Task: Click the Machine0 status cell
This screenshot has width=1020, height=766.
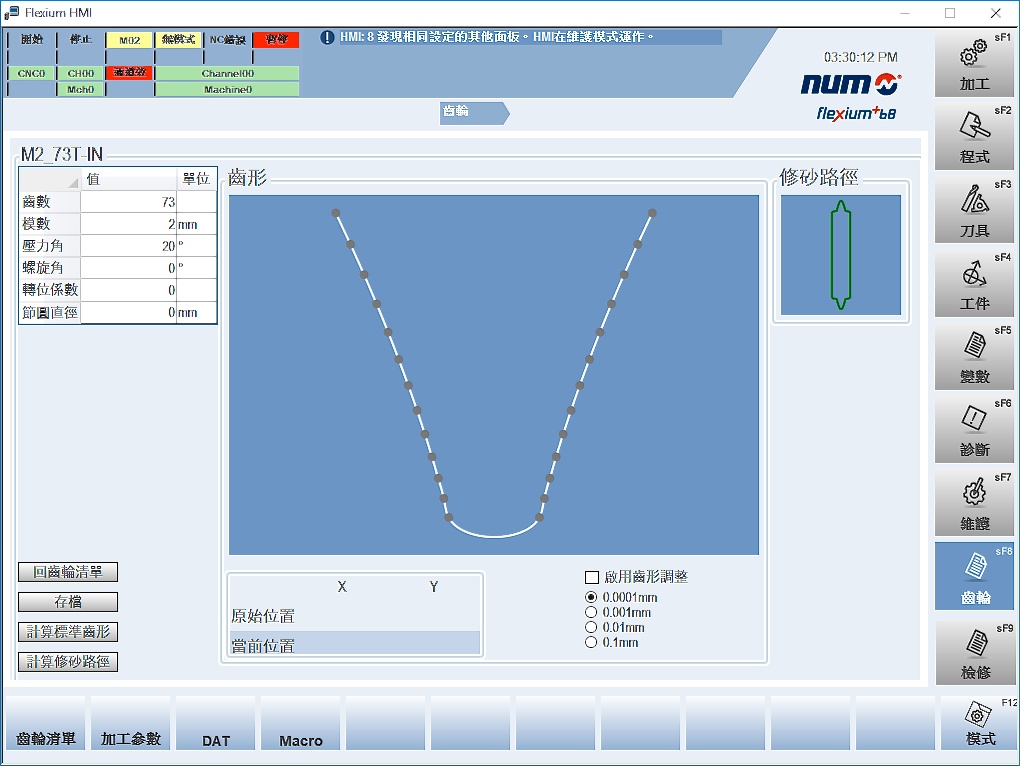Action: pos(227,89)
